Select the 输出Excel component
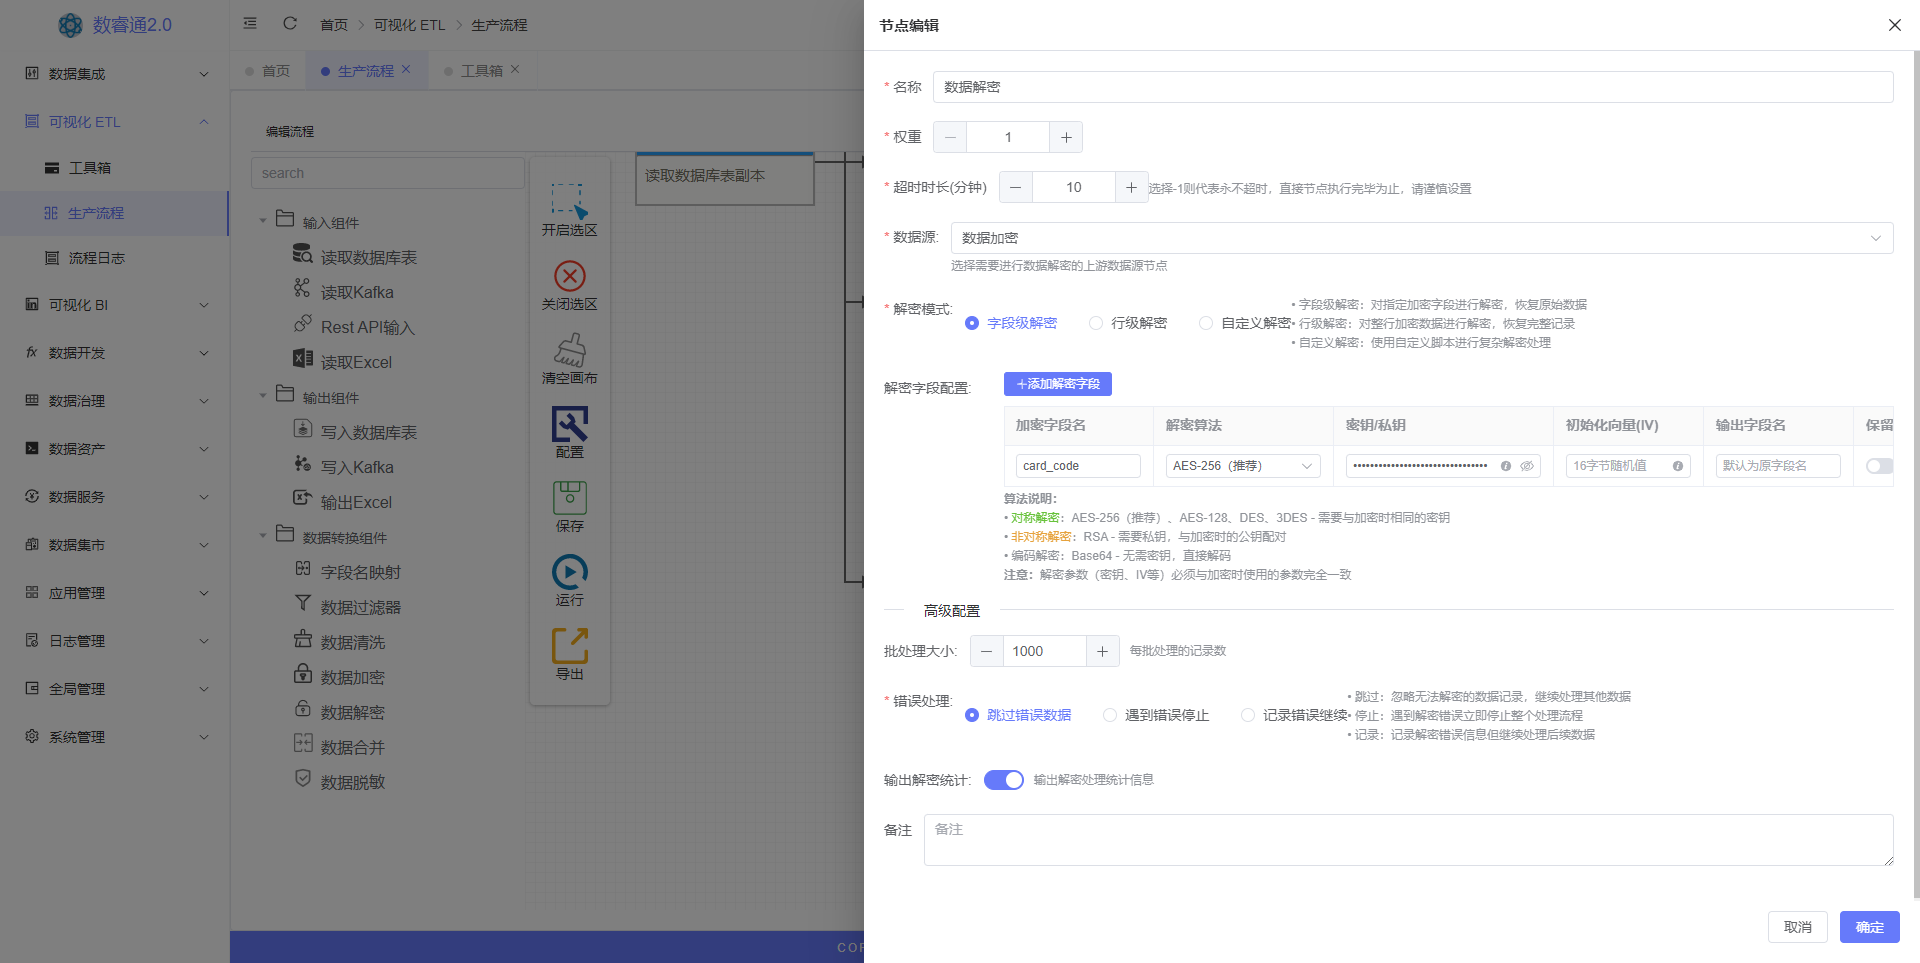The image size is (1920, 963). tap(342, 502)
